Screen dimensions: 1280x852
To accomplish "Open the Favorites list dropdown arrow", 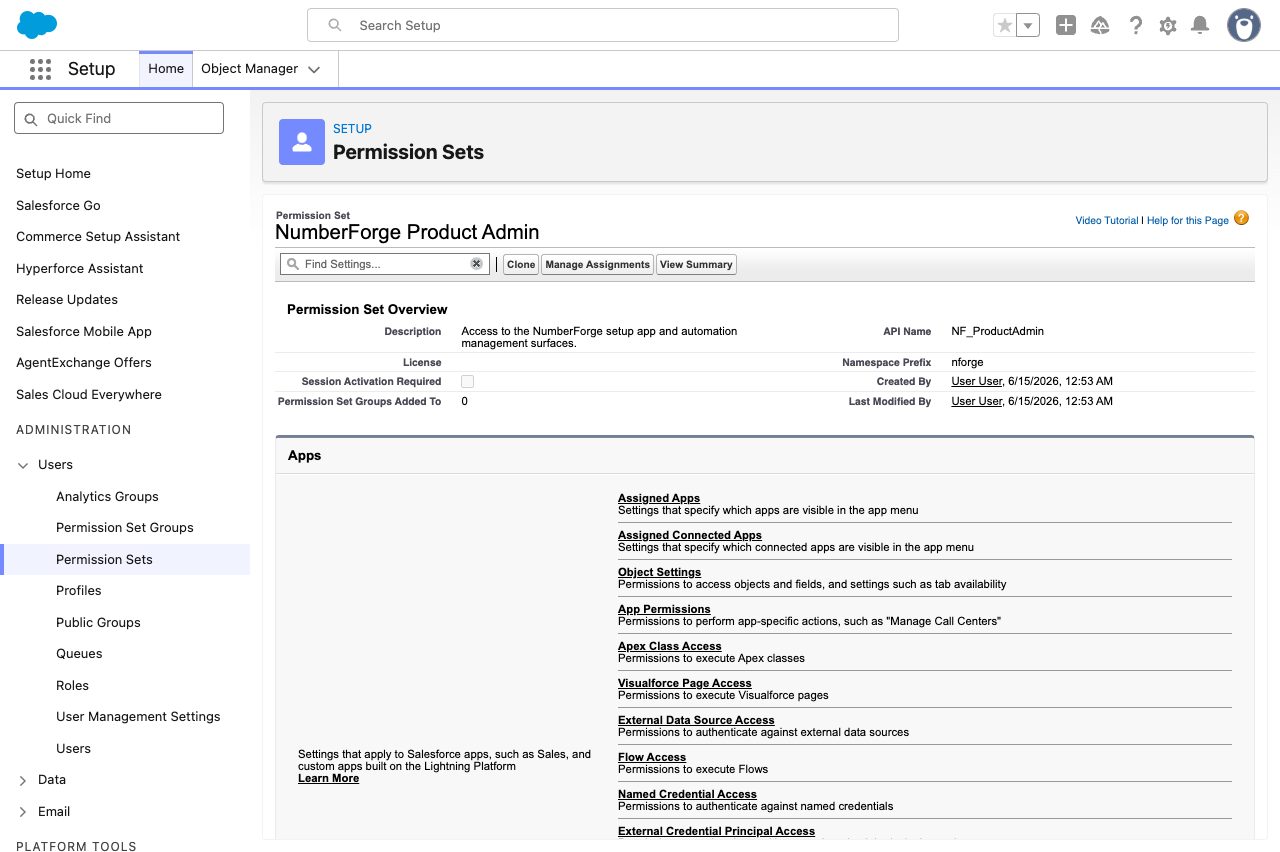I will pos(1028,26).
